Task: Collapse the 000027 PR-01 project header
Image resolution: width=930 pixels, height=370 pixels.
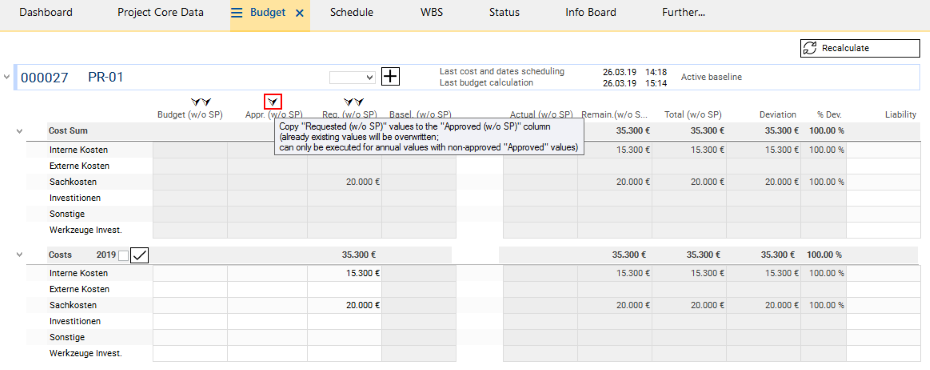Action: point(6,77)
